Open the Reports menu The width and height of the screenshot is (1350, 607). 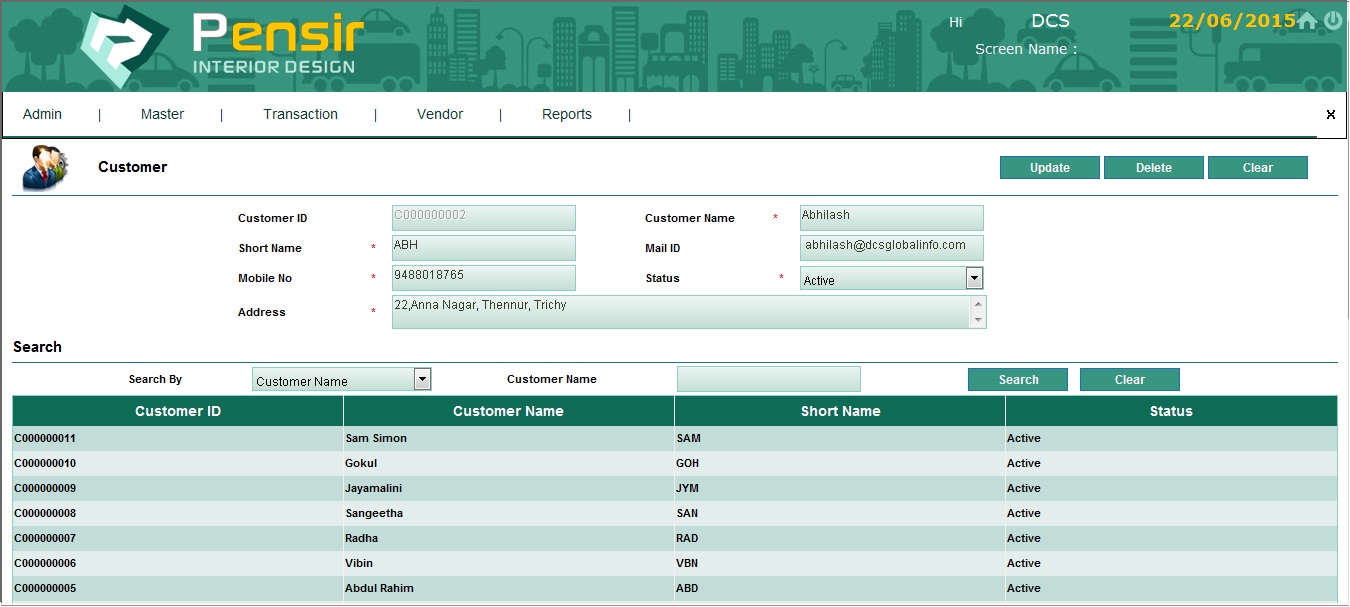567,115
